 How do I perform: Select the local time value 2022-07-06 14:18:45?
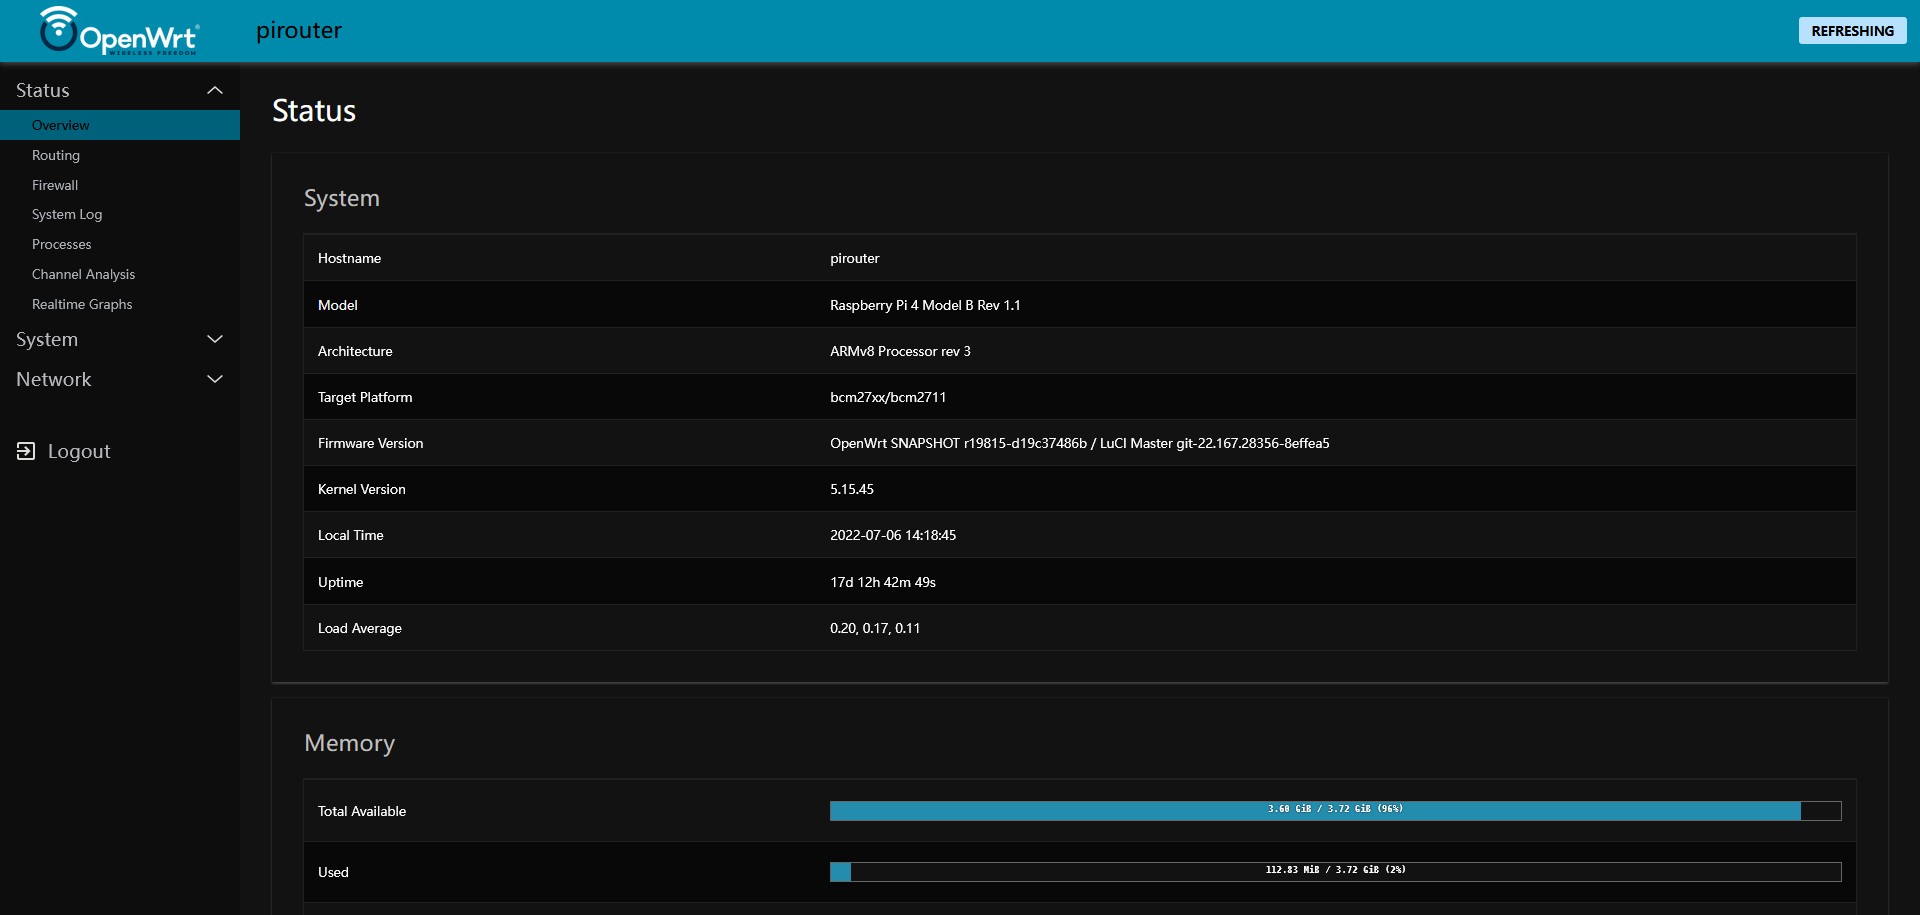tap(893, 535)
